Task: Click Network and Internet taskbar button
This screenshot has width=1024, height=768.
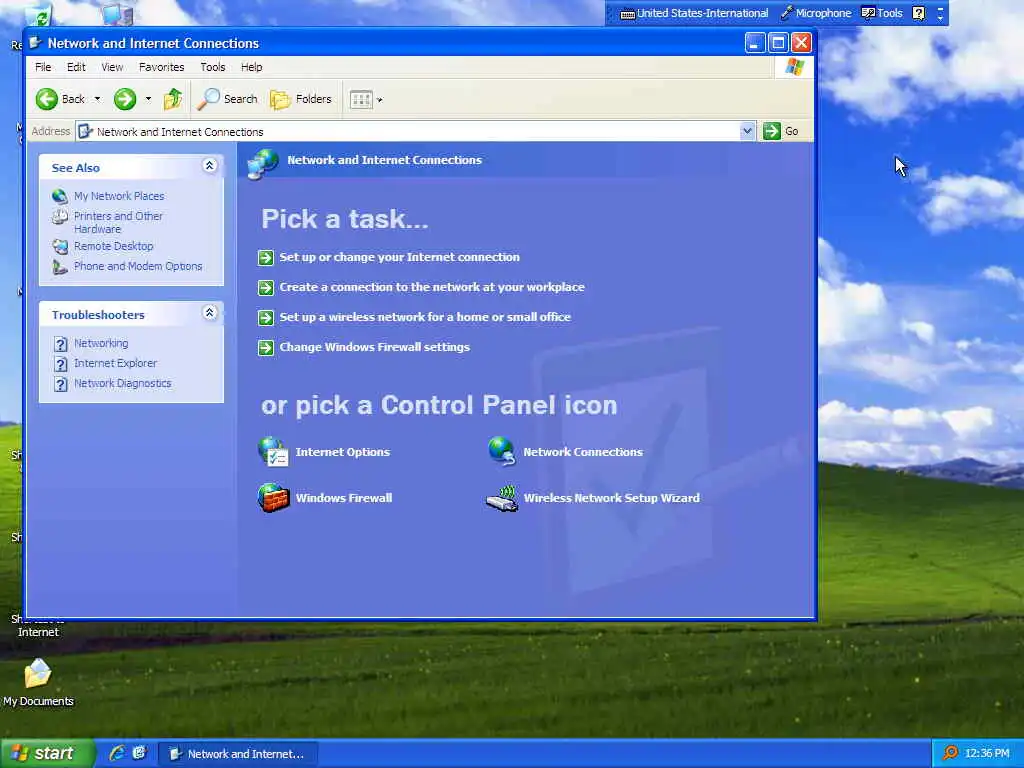Action: (x=238, y=754)
